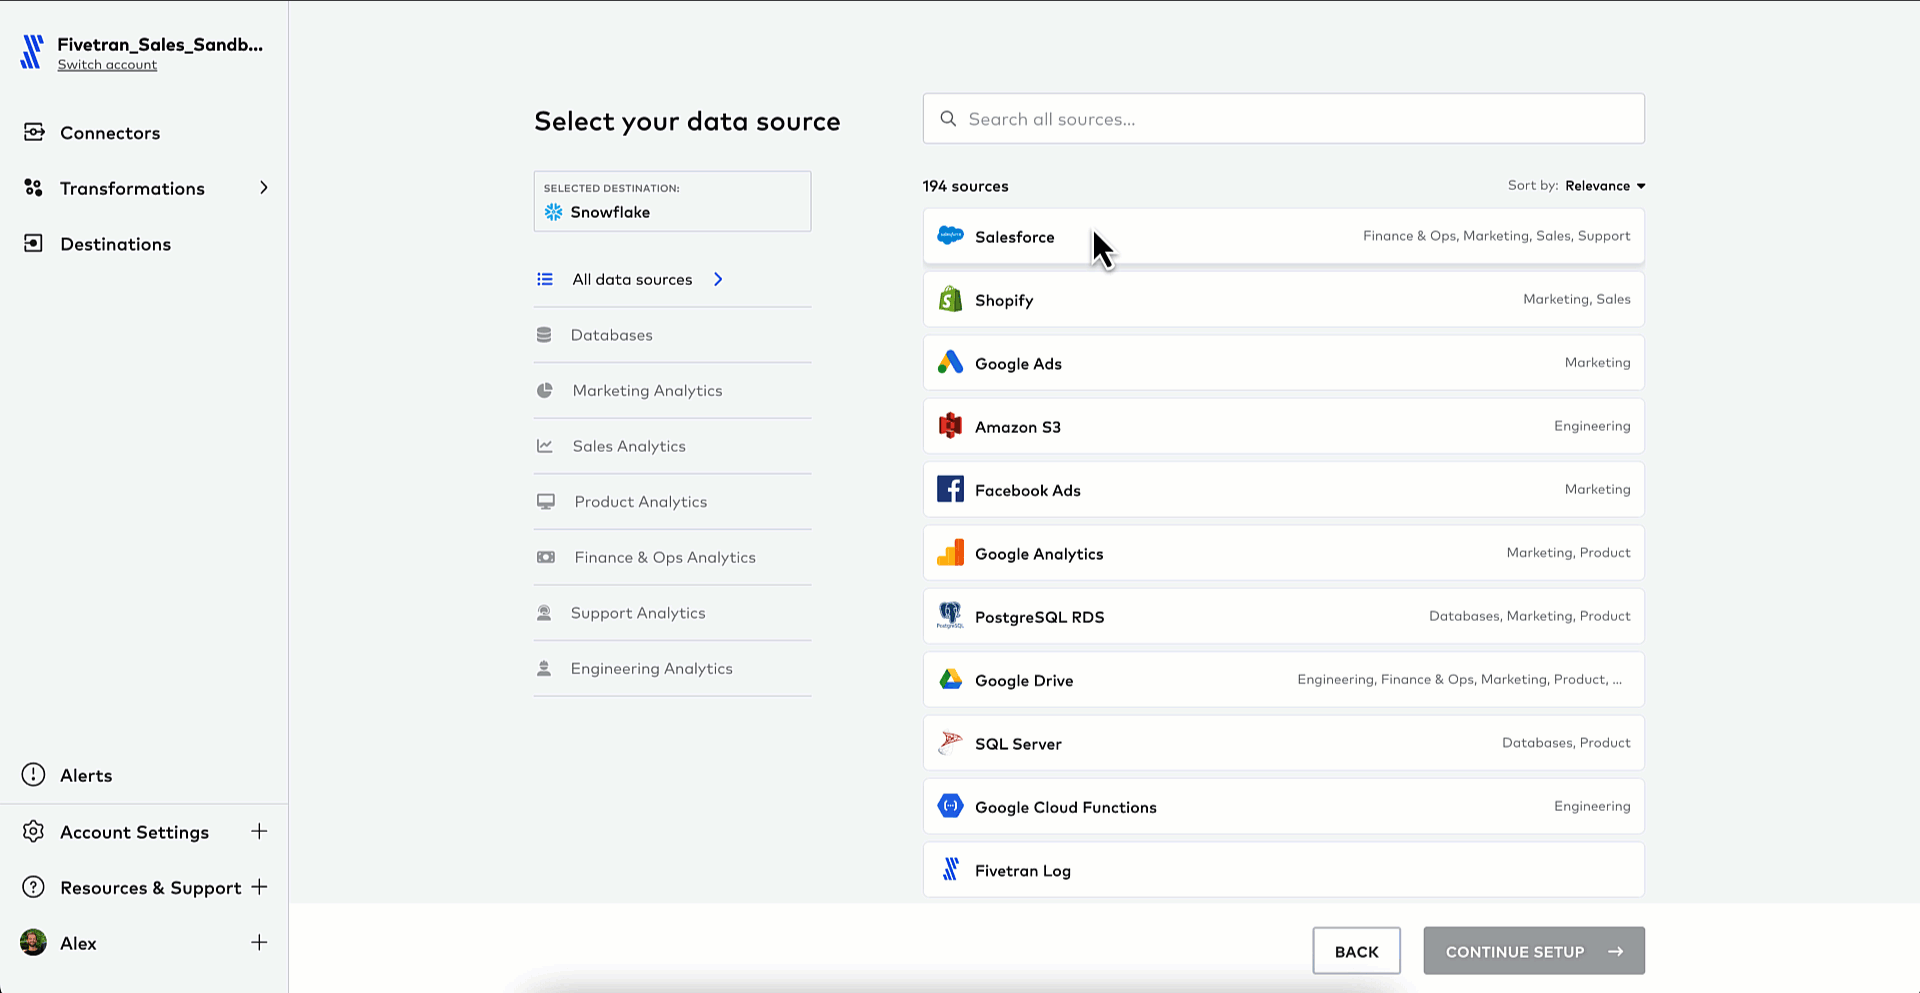Click the Connectors sidebar icon
The image size is (1920, 993).
(x=34, y=132)
